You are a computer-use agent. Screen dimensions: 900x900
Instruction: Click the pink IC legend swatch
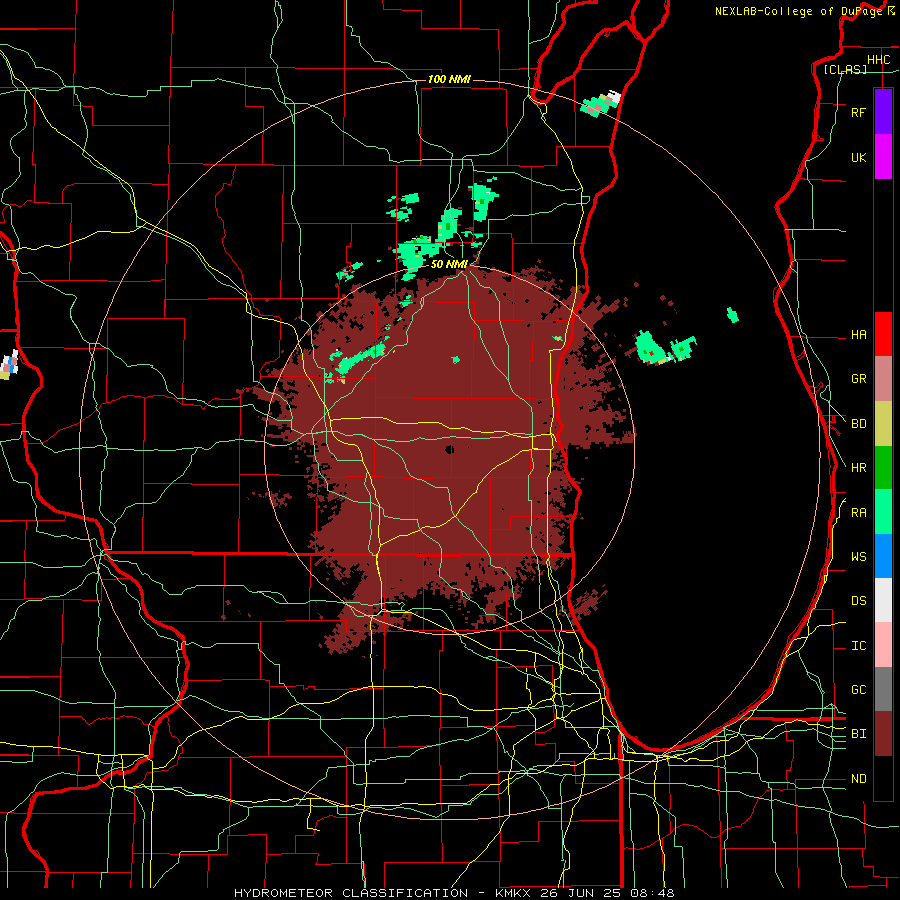(883, 645)
